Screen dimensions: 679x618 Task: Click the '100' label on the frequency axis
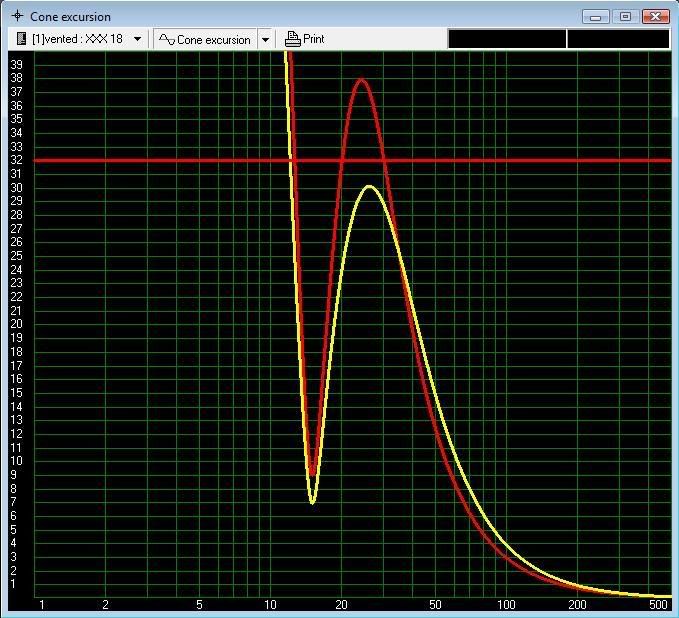pos(506,605)
